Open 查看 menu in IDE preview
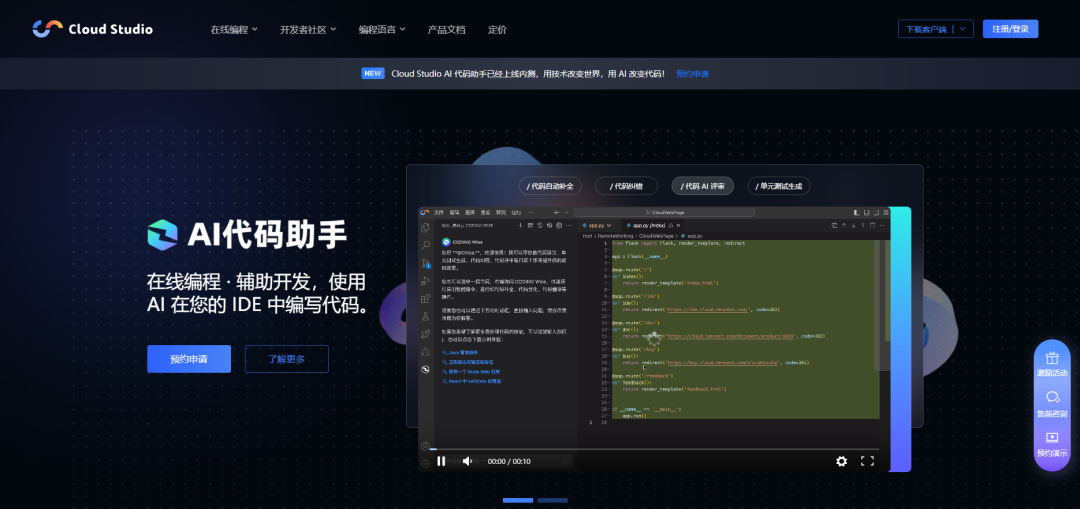Screen dimensions: 1080x509 [486, 213]
